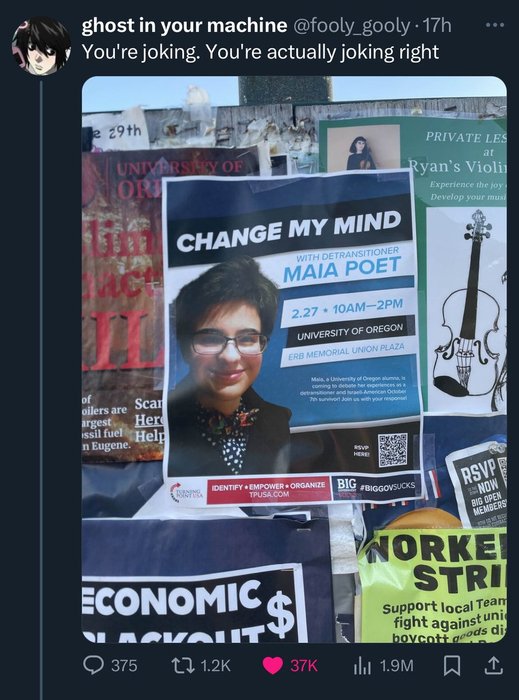
Task: Click the 37K likes count
Action: (304, 666)
